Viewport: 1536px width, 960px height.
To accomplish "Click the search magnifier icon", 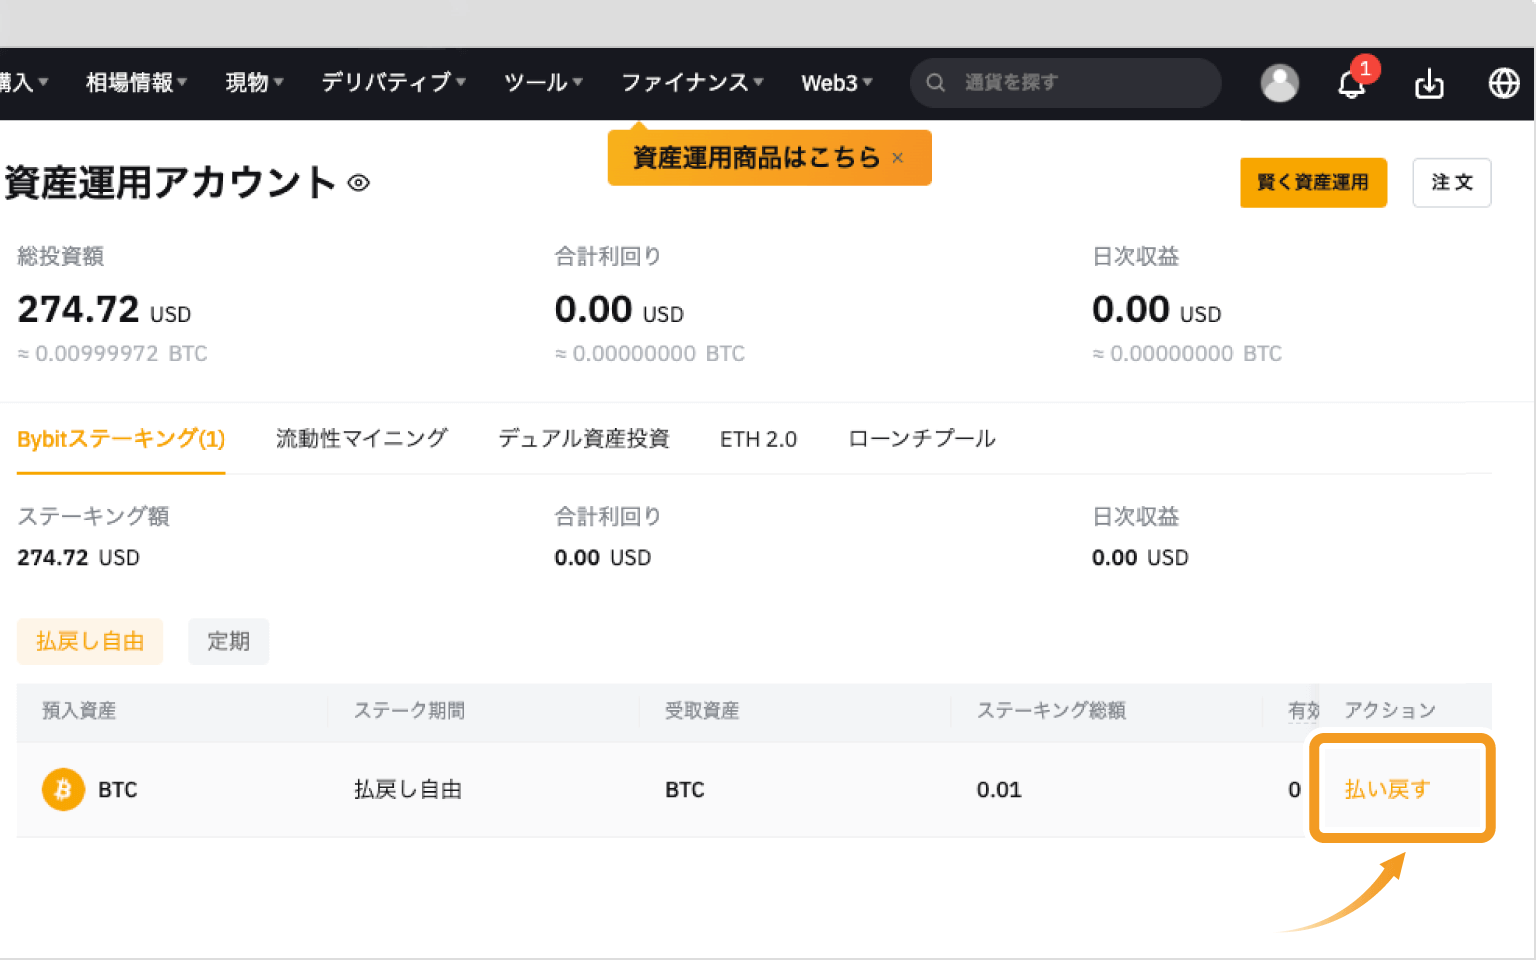I will [x=935, y=82].
